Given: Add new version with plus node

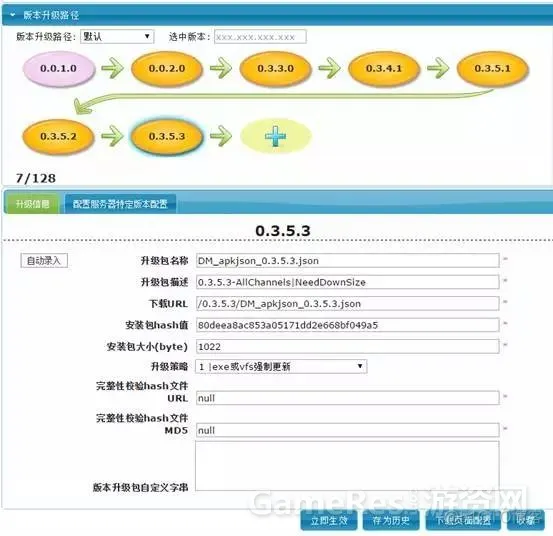Looking at the screenshot, I should 275,136.
